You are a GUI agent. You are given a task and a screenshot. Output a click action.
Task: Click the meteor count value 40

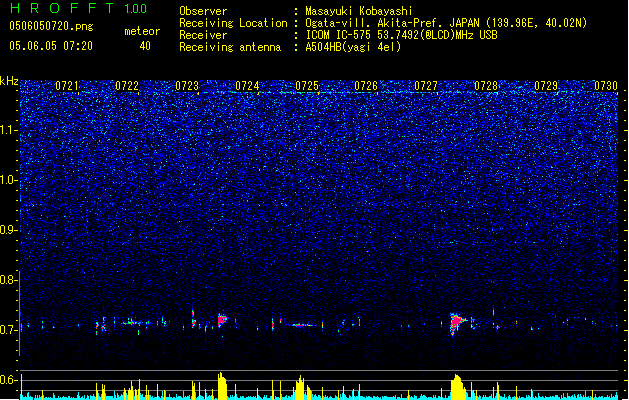145,46
